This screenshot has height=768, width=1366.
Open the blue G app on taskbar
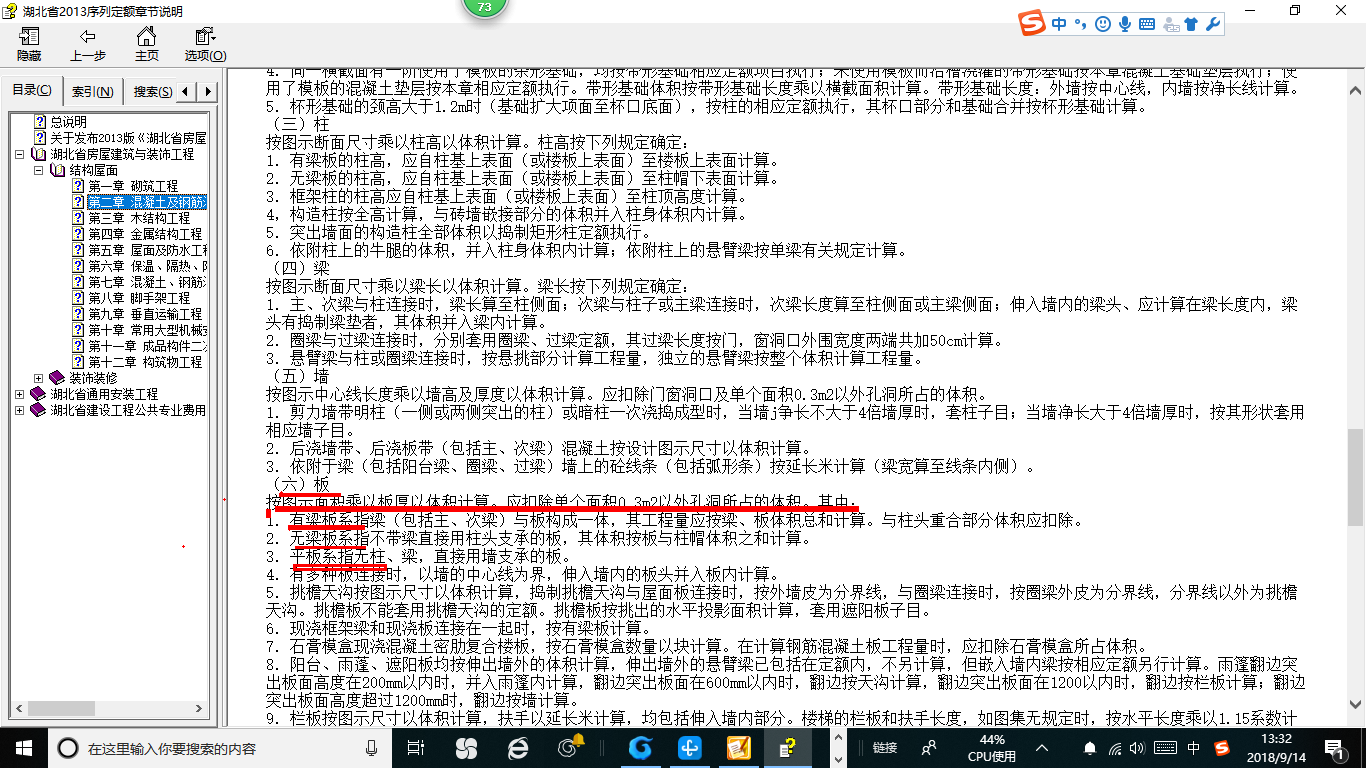(x=640, y=748)
